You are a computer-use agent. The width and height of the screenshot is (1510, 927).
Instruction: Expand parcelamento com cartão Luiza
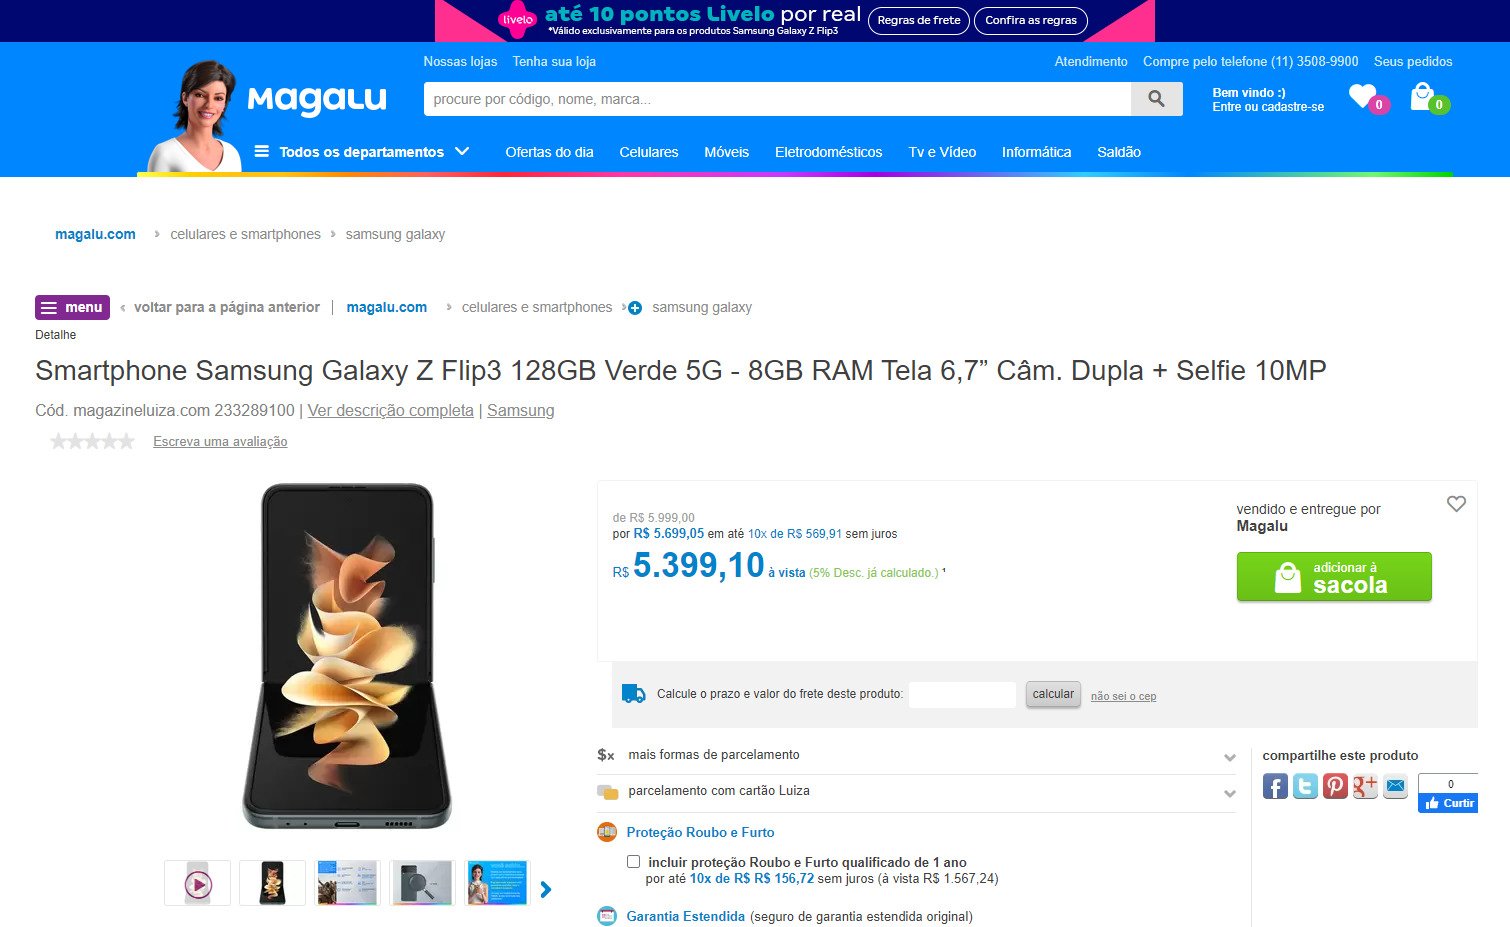916,792
